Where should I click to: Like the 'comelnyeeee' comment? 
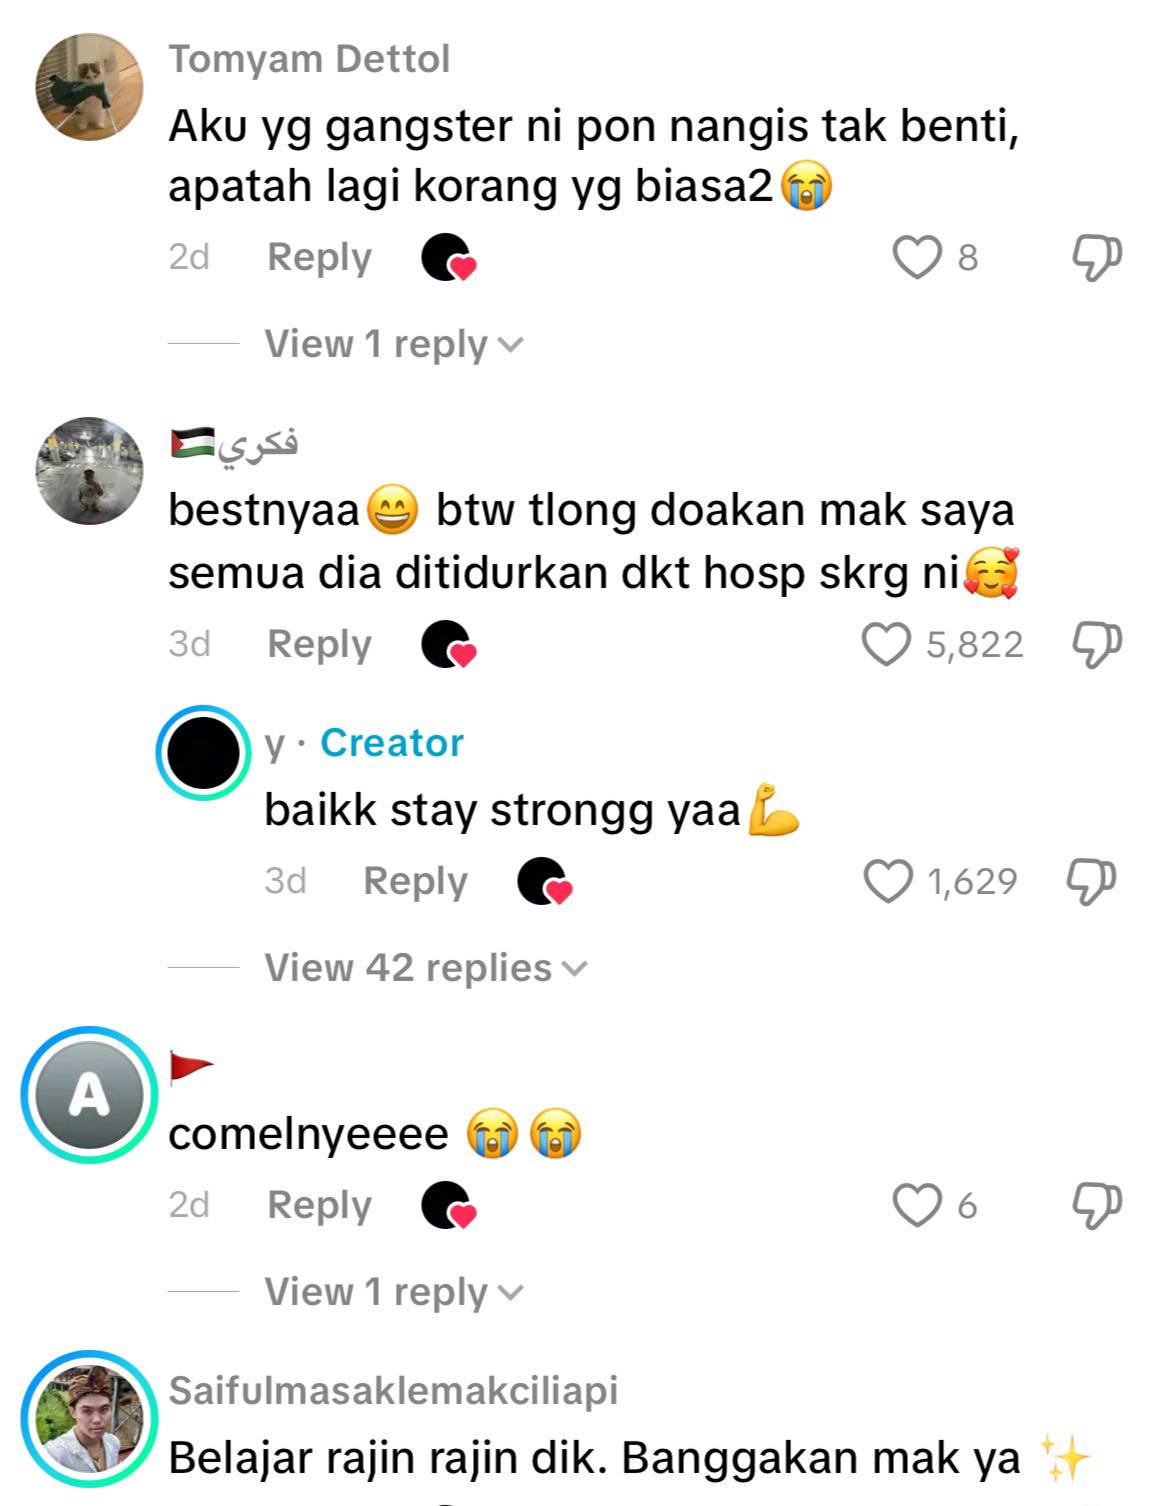917,1206
